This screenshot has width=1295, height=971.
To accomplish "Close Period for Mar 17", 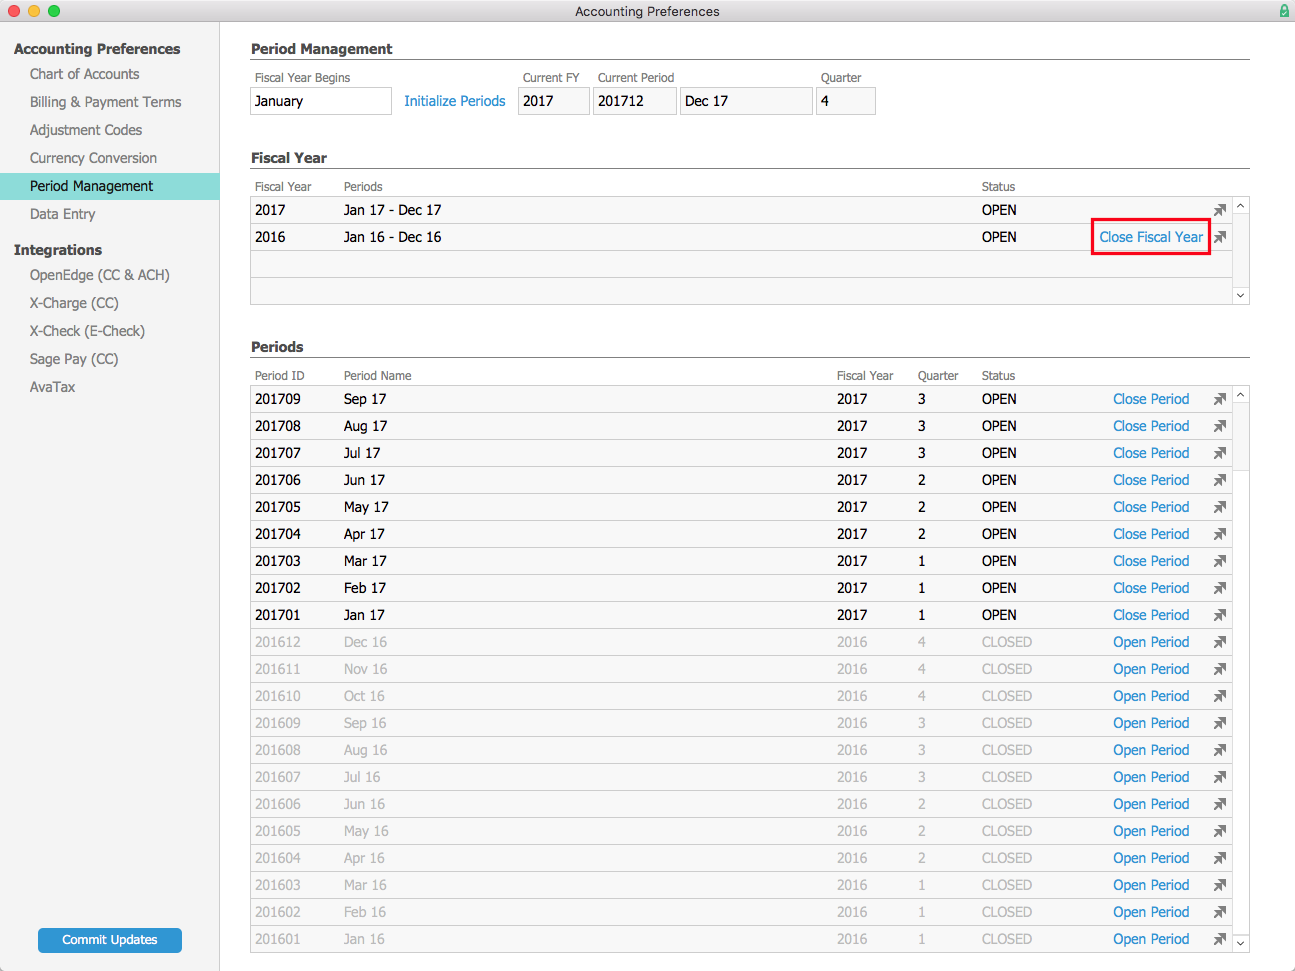I will (x=1151, y=561).
